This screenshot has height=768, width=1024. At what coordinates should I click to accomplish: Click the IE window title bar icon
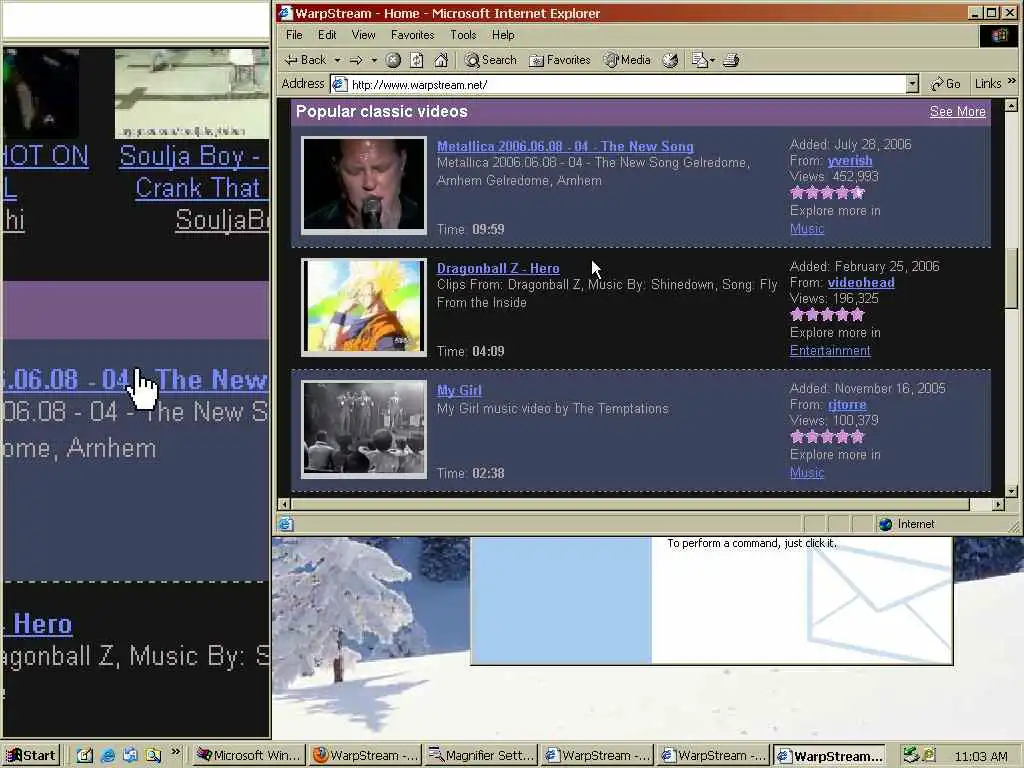(285, 13)
